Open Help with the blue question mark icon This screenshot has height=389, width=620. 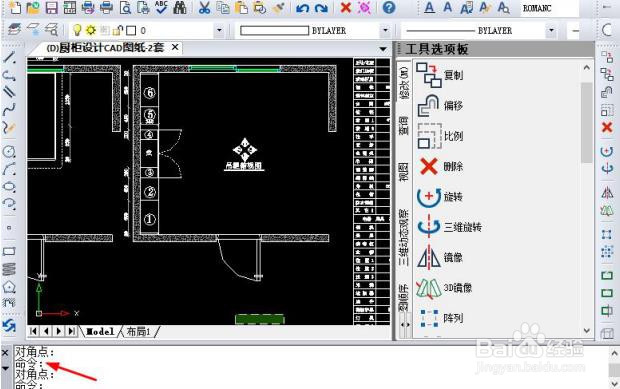(389, 8)
